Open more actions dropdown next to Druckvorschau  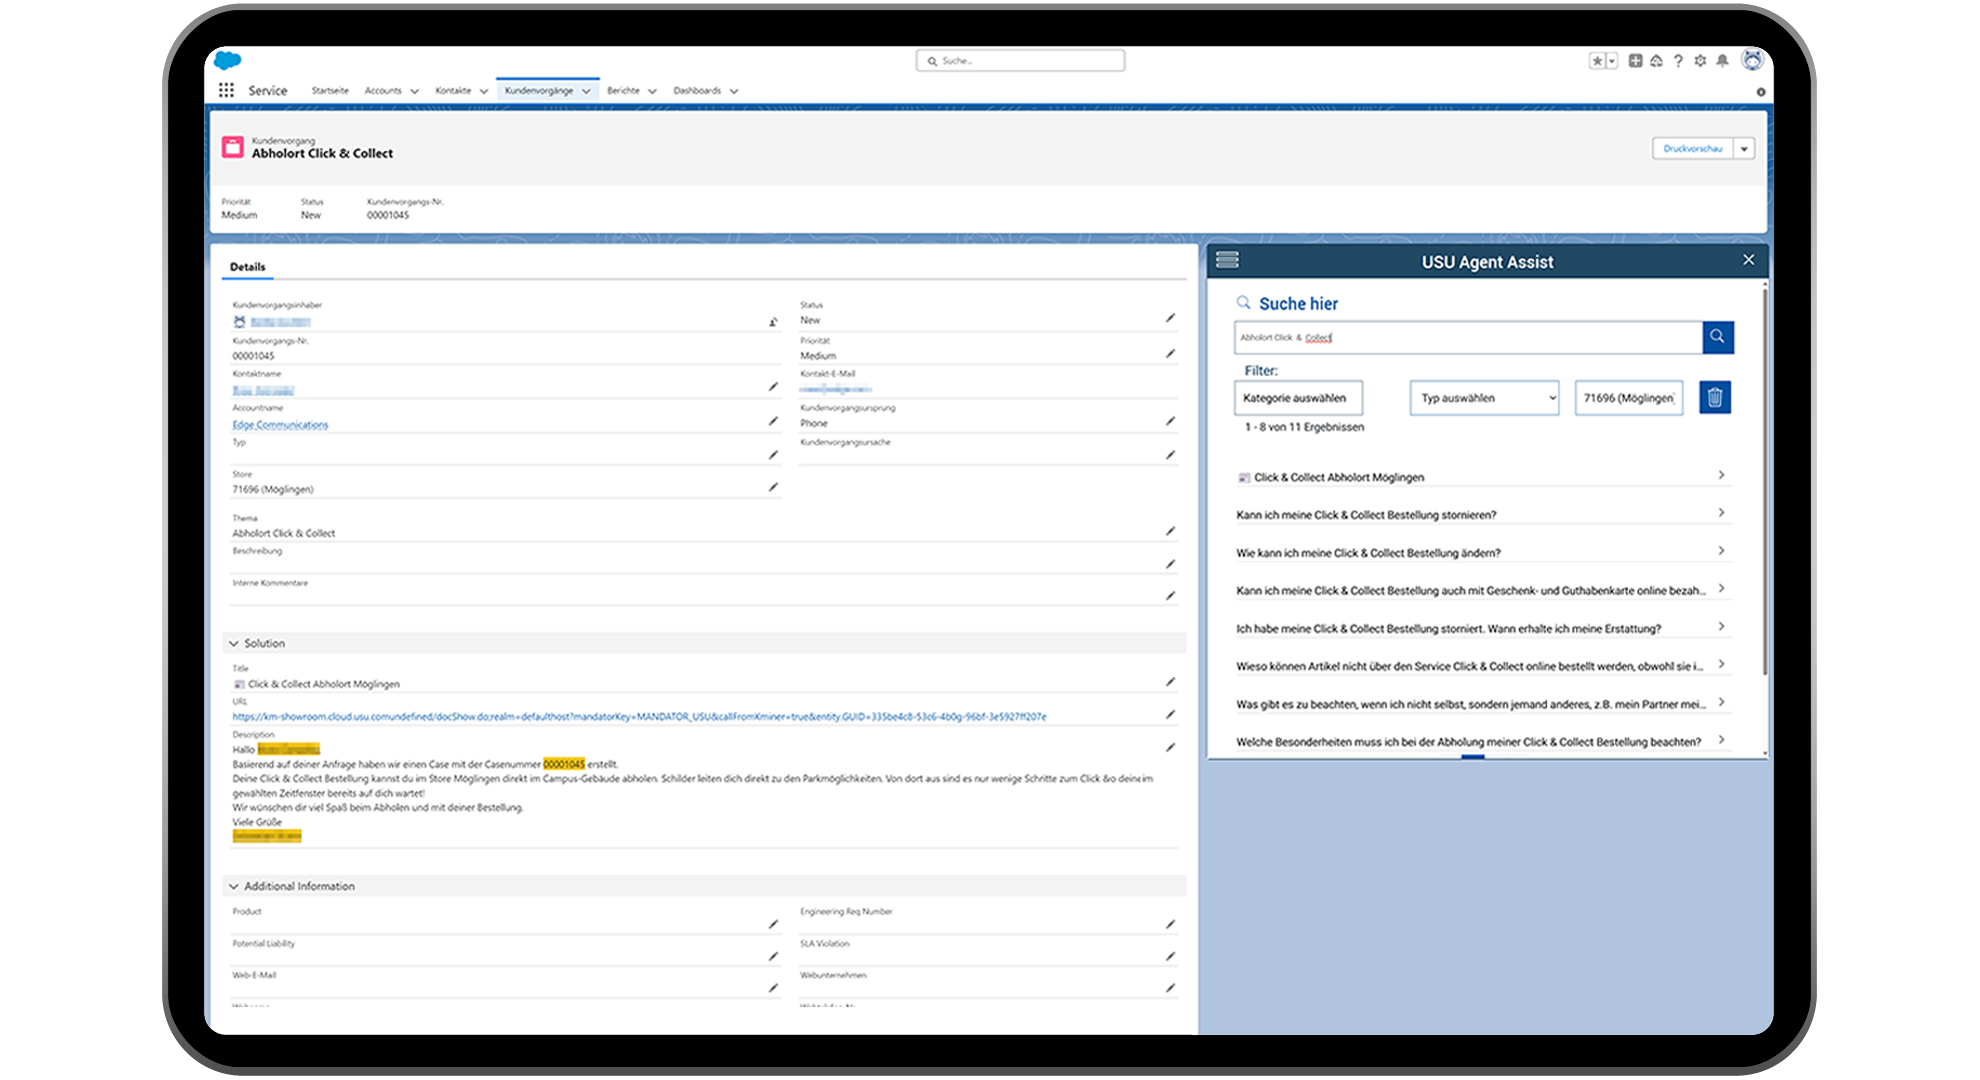[x=1744, y=148]
